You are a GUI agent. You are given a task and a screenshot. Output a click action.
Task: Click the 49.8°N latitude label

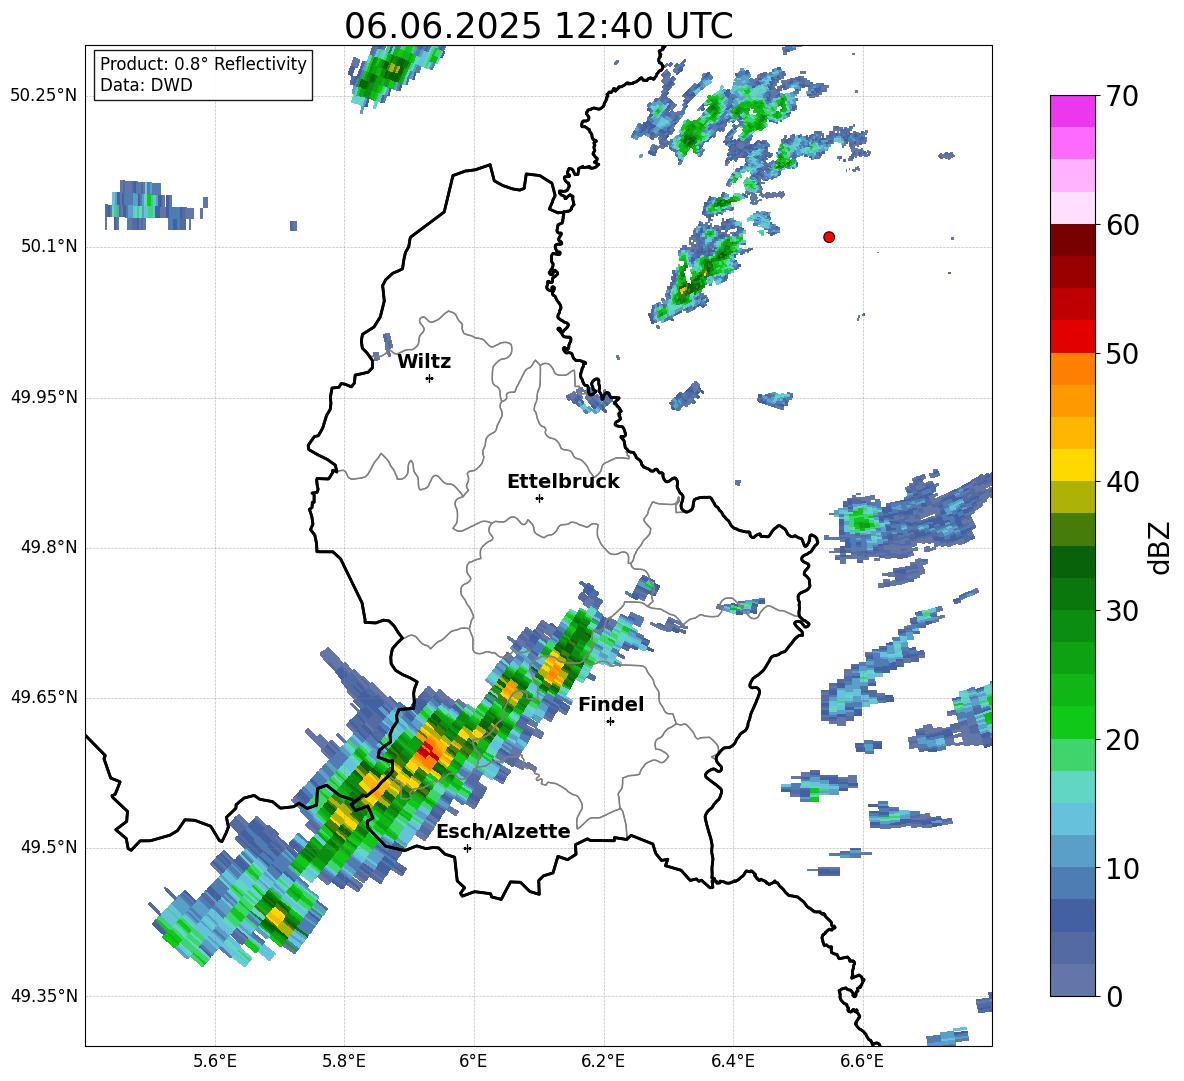49,547
